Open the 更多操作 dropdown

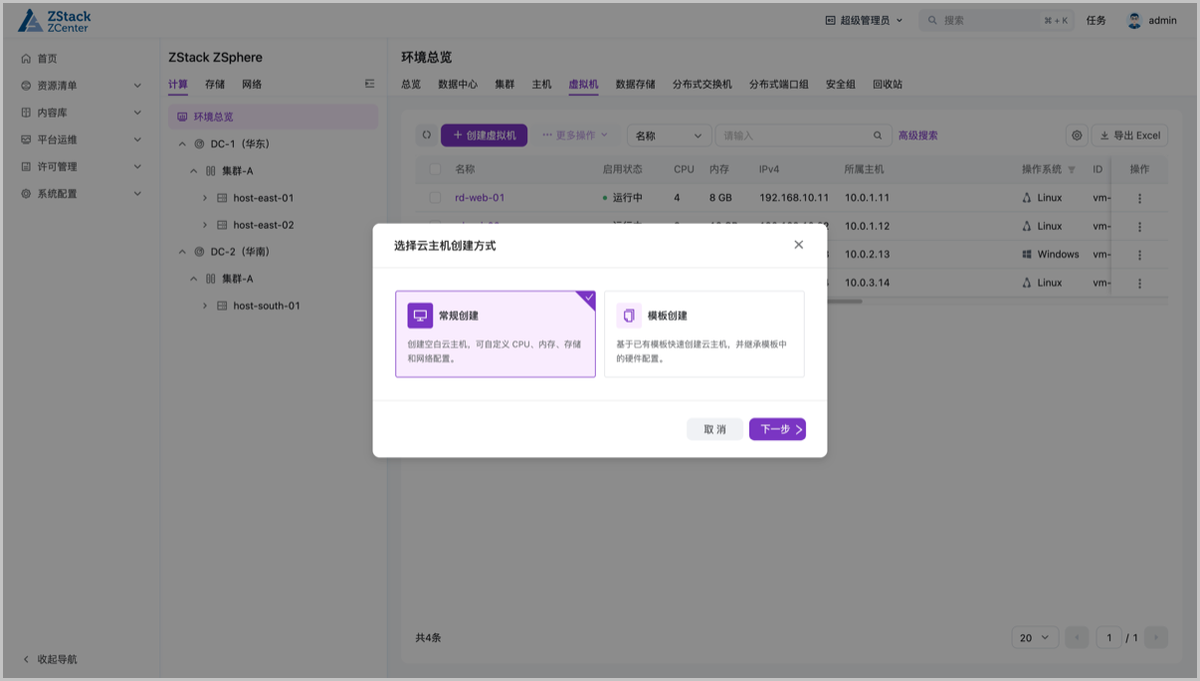[x=575, y=135]
